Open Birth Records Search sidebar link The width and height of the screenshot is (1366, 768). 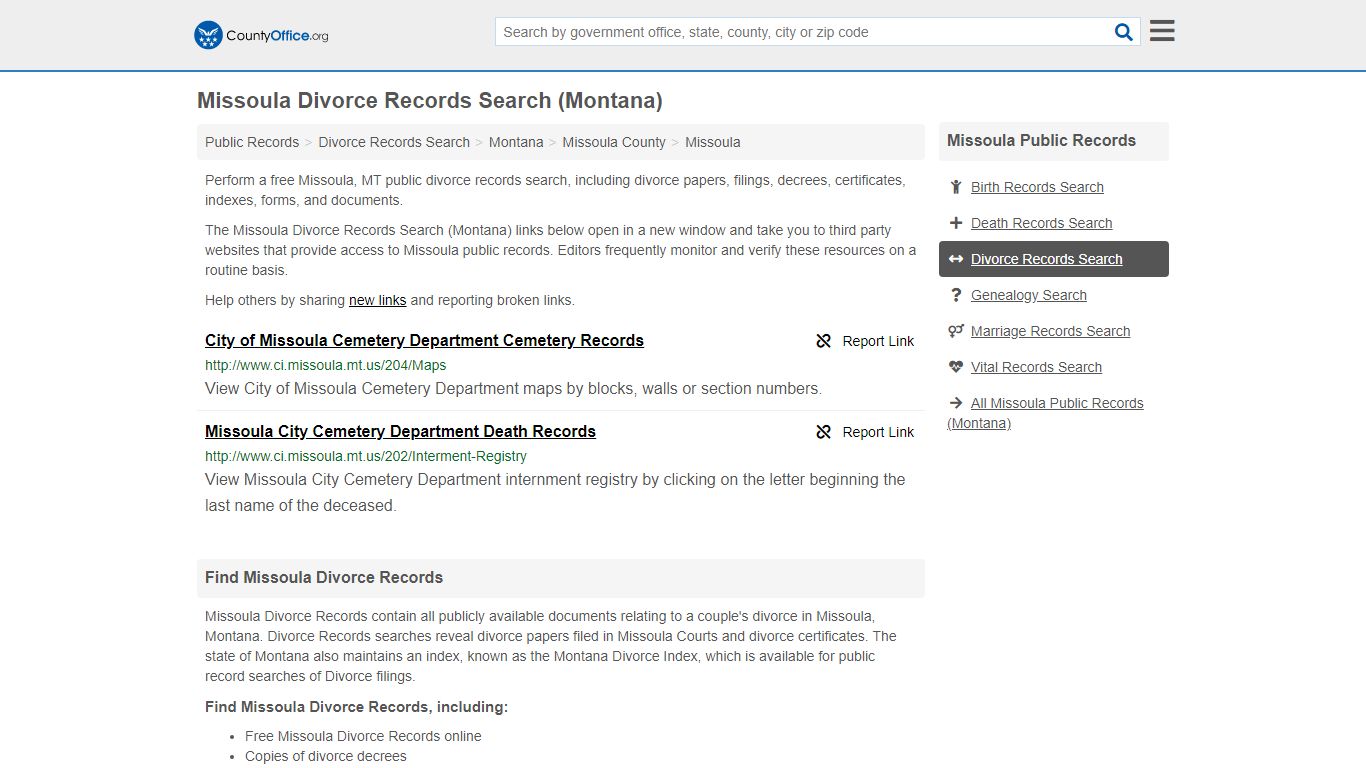[1037, 187]
